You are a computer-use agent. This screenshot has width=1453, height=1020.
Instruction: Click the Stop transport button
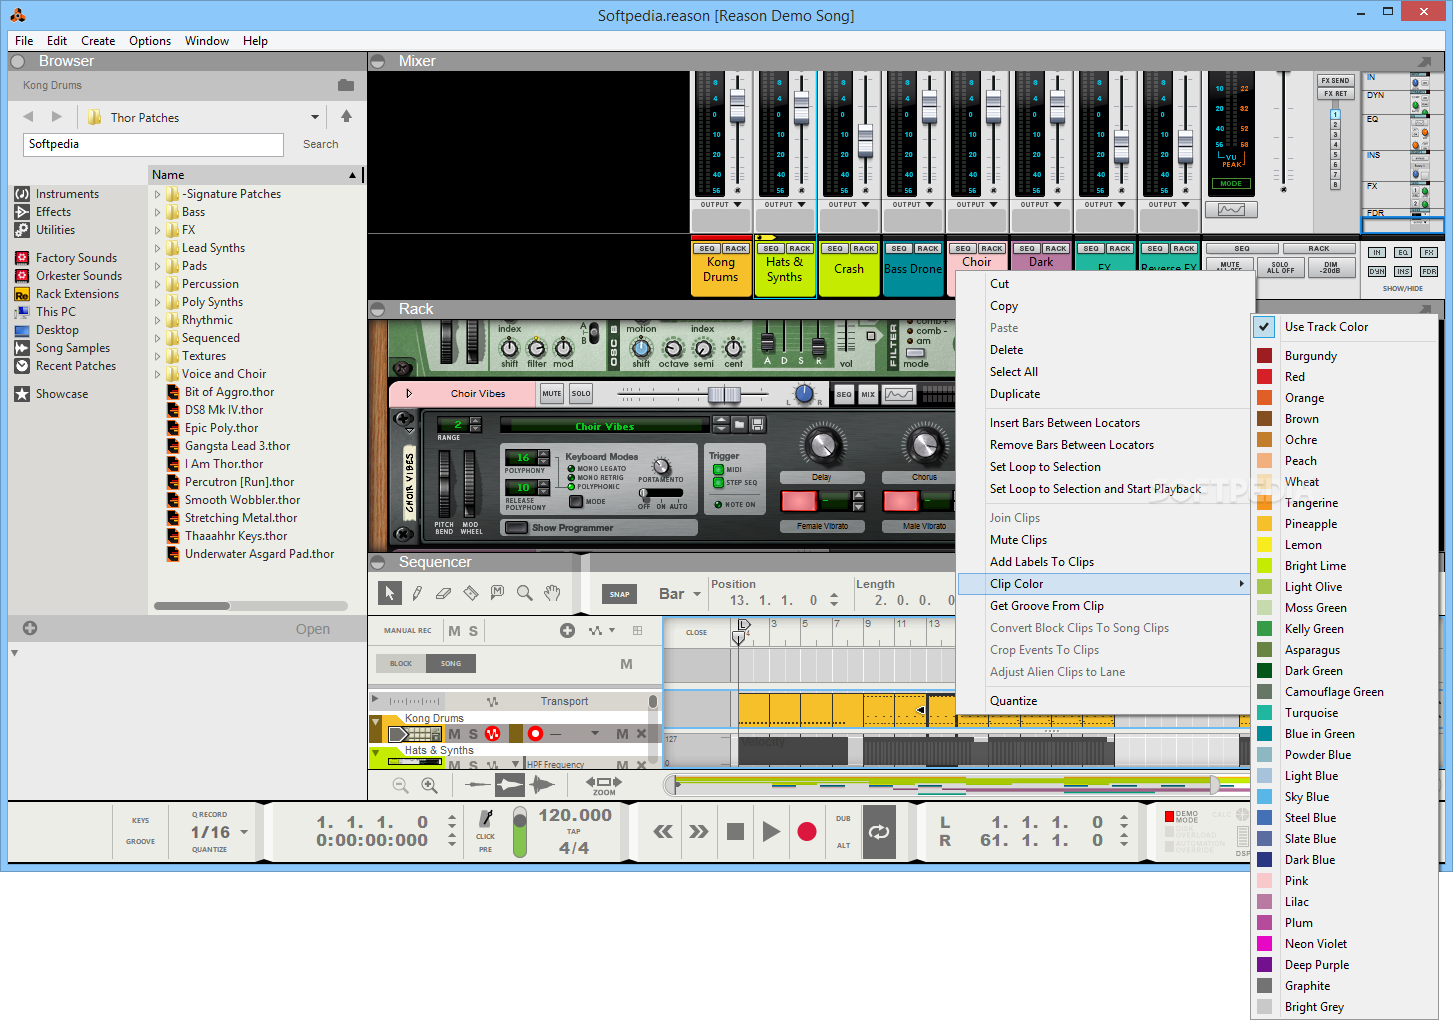(x=735, y=831)
